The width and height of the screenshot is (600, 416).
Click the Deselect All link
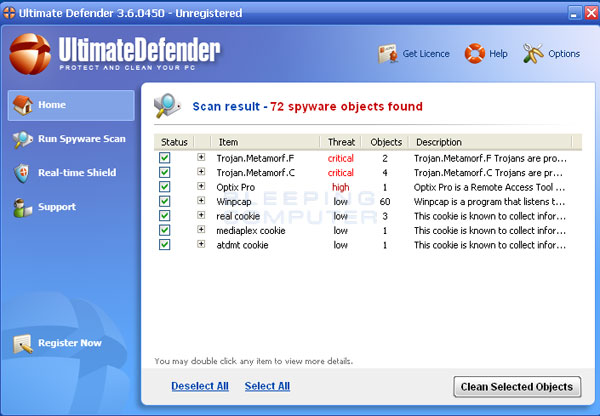click(200, 386)
